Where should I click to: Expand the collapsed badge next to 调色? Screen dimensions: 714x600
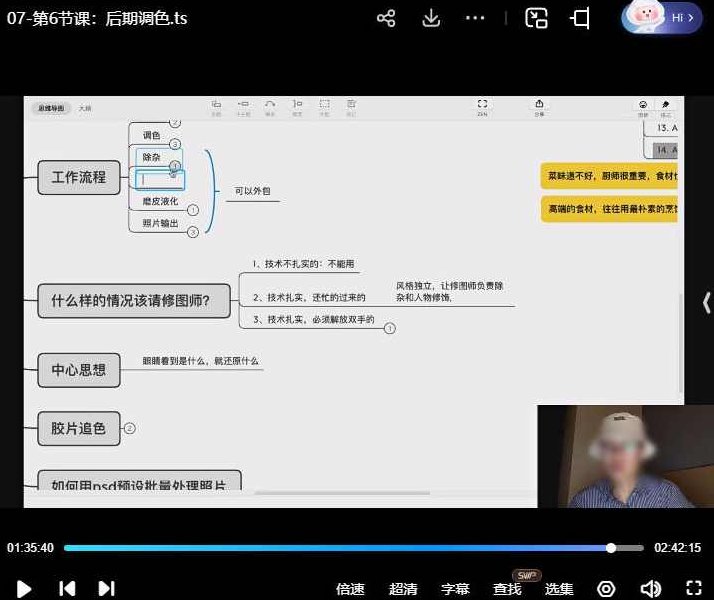click(175, 144)
